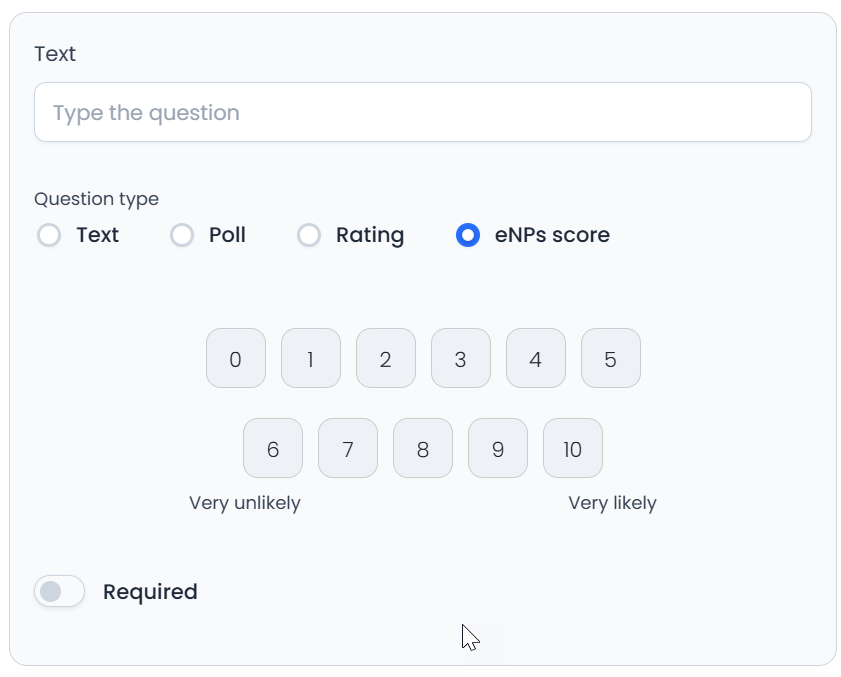
Task: Select the eNPs score radio option
Action: pyautogui.click(x=468, y=235)
